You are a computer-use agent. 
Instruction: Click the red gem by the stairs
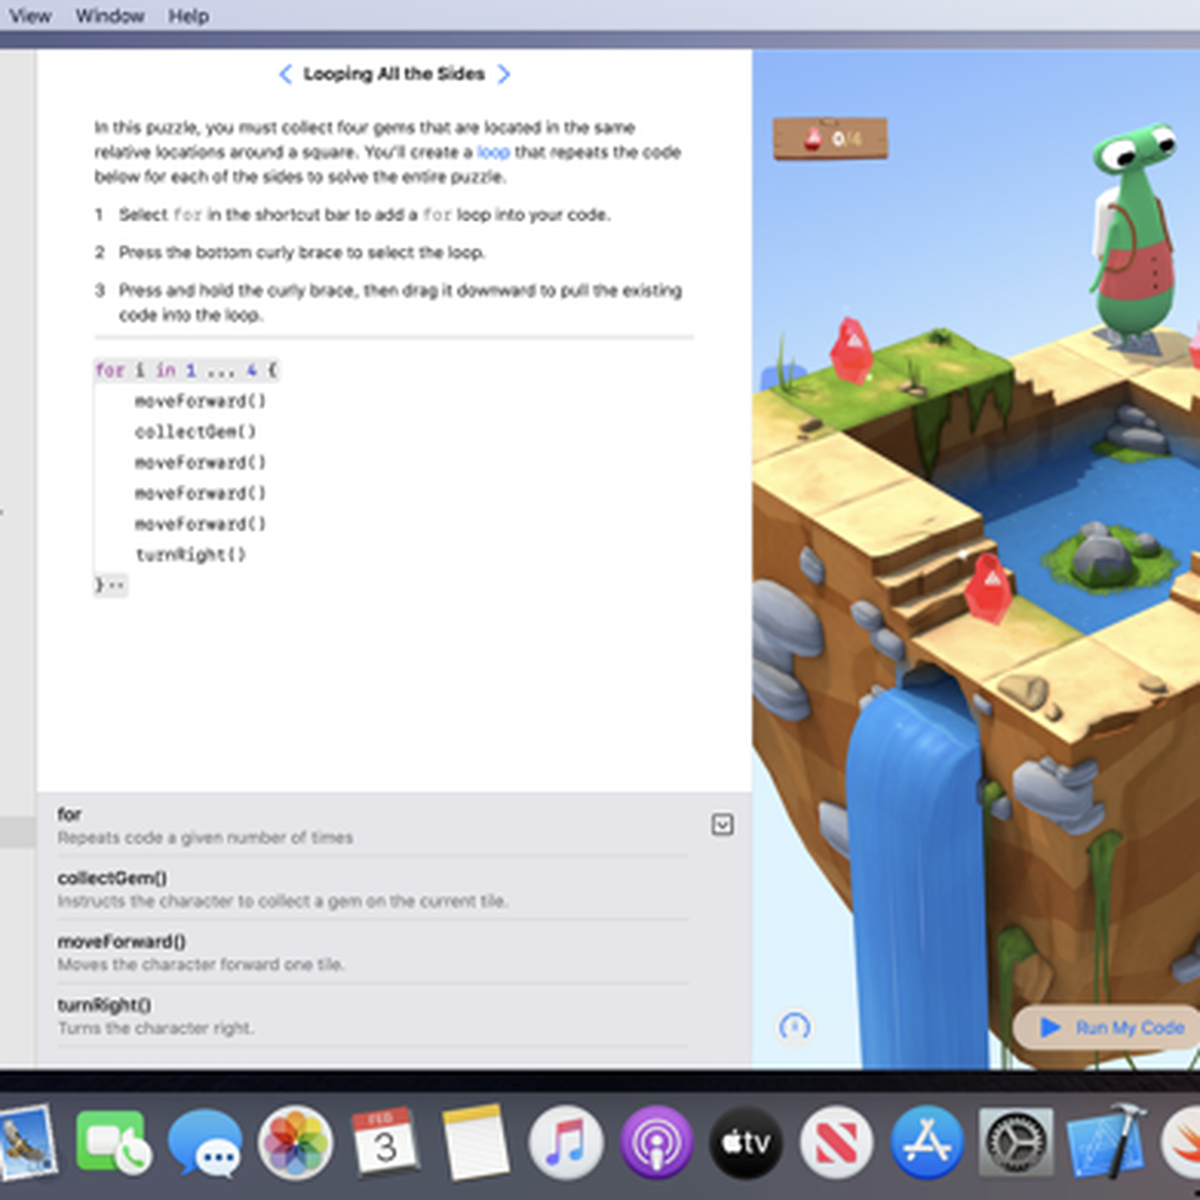988,588
